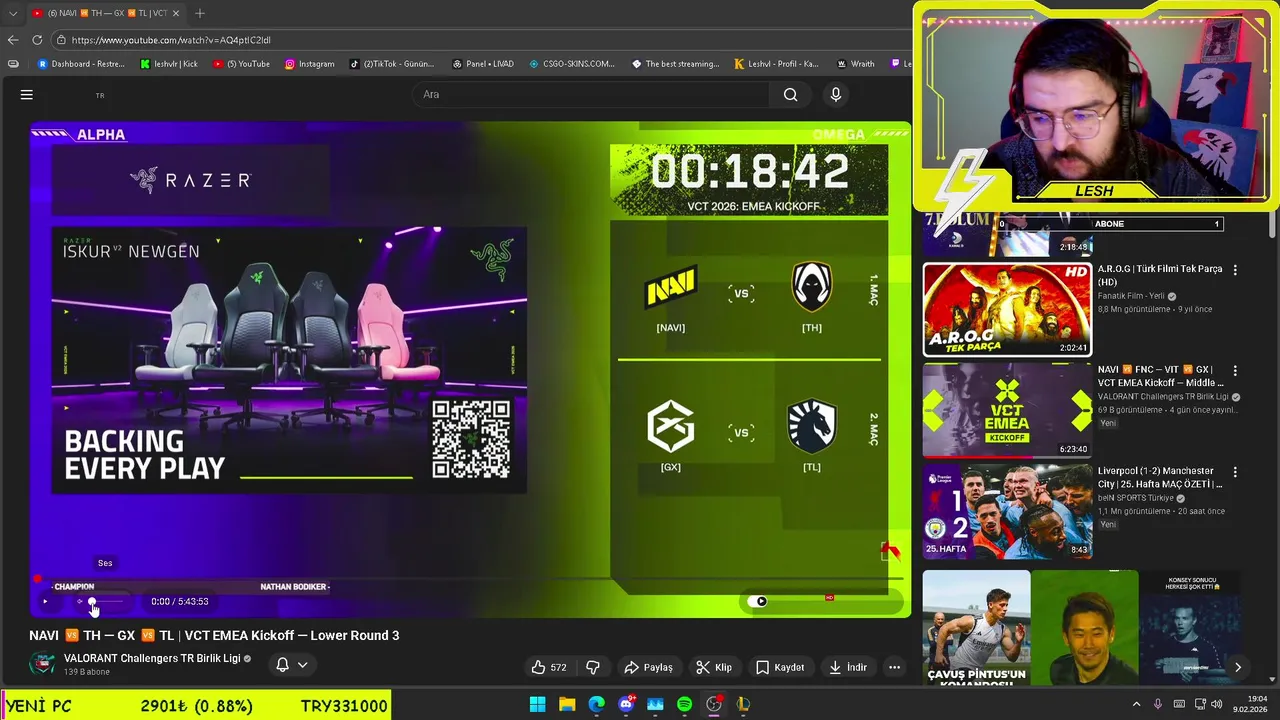Dislike the video with thumbs down
Image resolution: width=1280 pixels, height=720 pixels.
pyautogui.click(x=592, y=667)
